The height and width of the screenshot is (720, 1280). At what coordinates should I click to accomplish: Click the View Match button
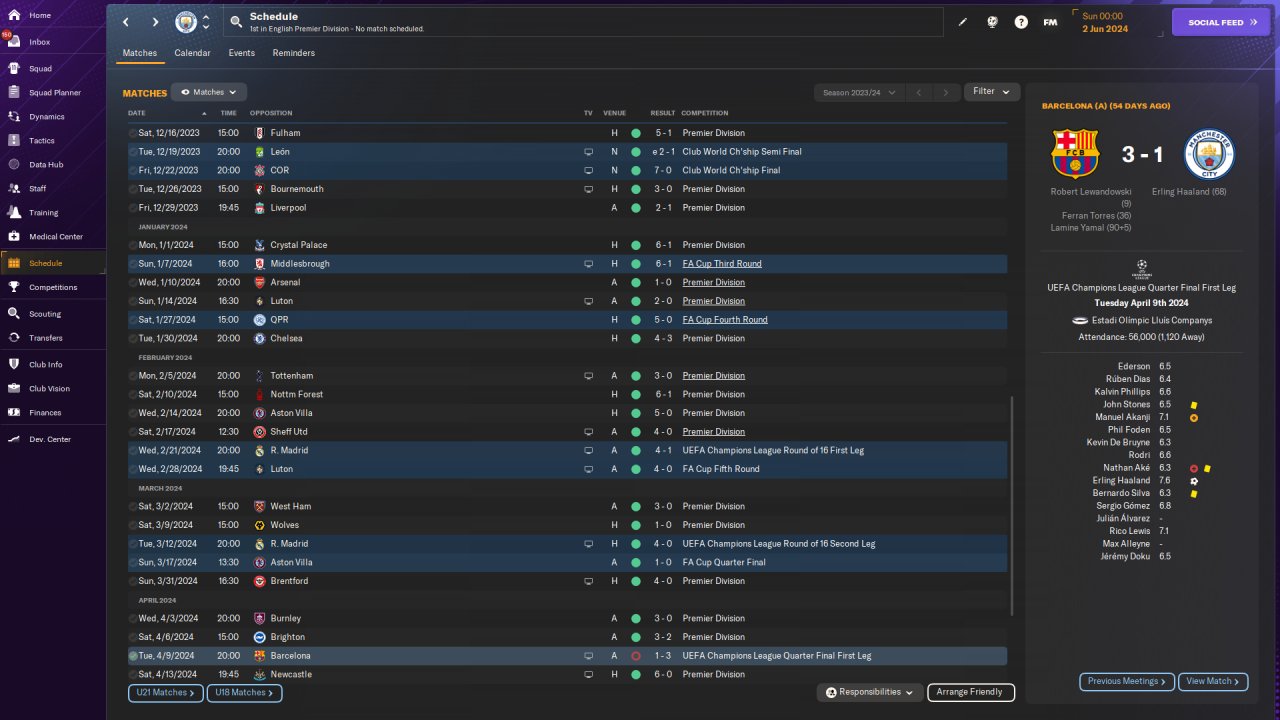tap(1213, 682)
